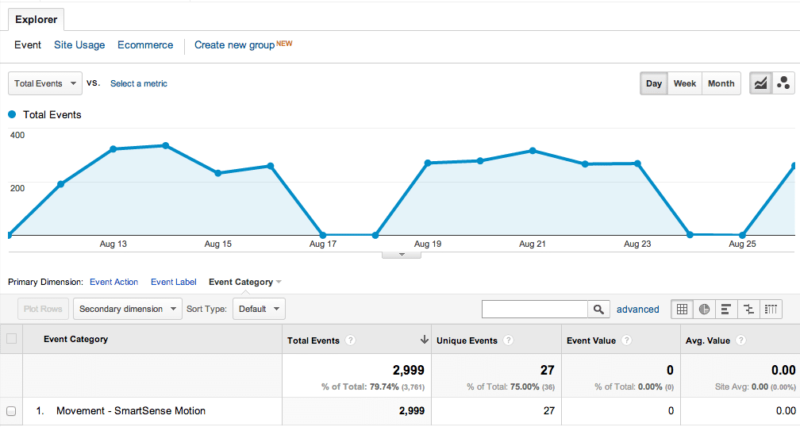
Task: Open the Ecommerce tab
Action: 145,45
